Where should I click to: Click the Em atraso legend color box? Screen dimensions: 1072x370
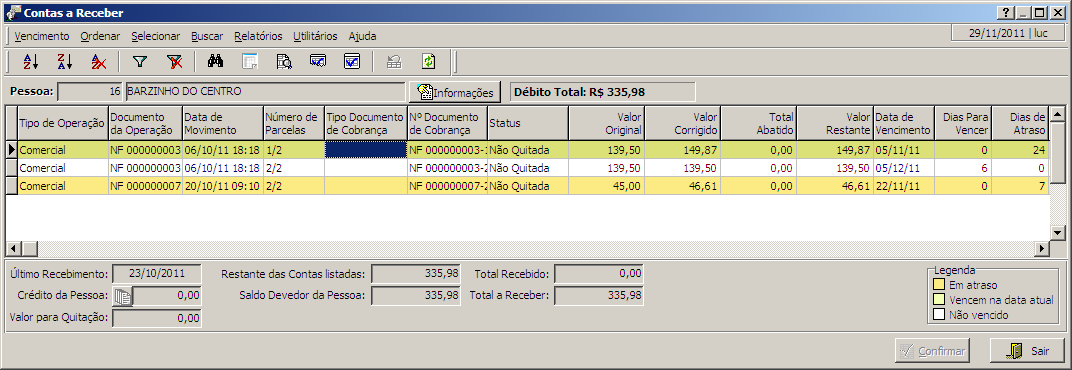click(939, 285)
